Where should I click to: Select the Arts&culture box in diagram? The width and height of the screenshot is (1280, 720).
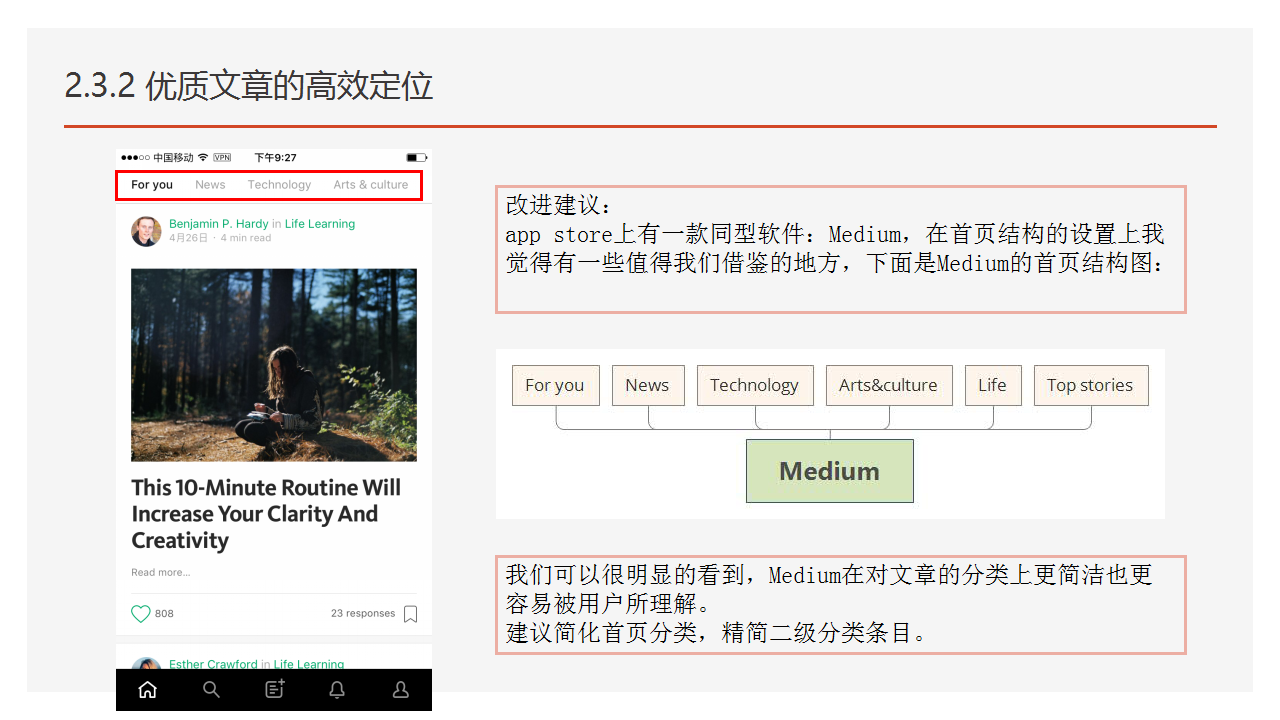click(889, 385)
